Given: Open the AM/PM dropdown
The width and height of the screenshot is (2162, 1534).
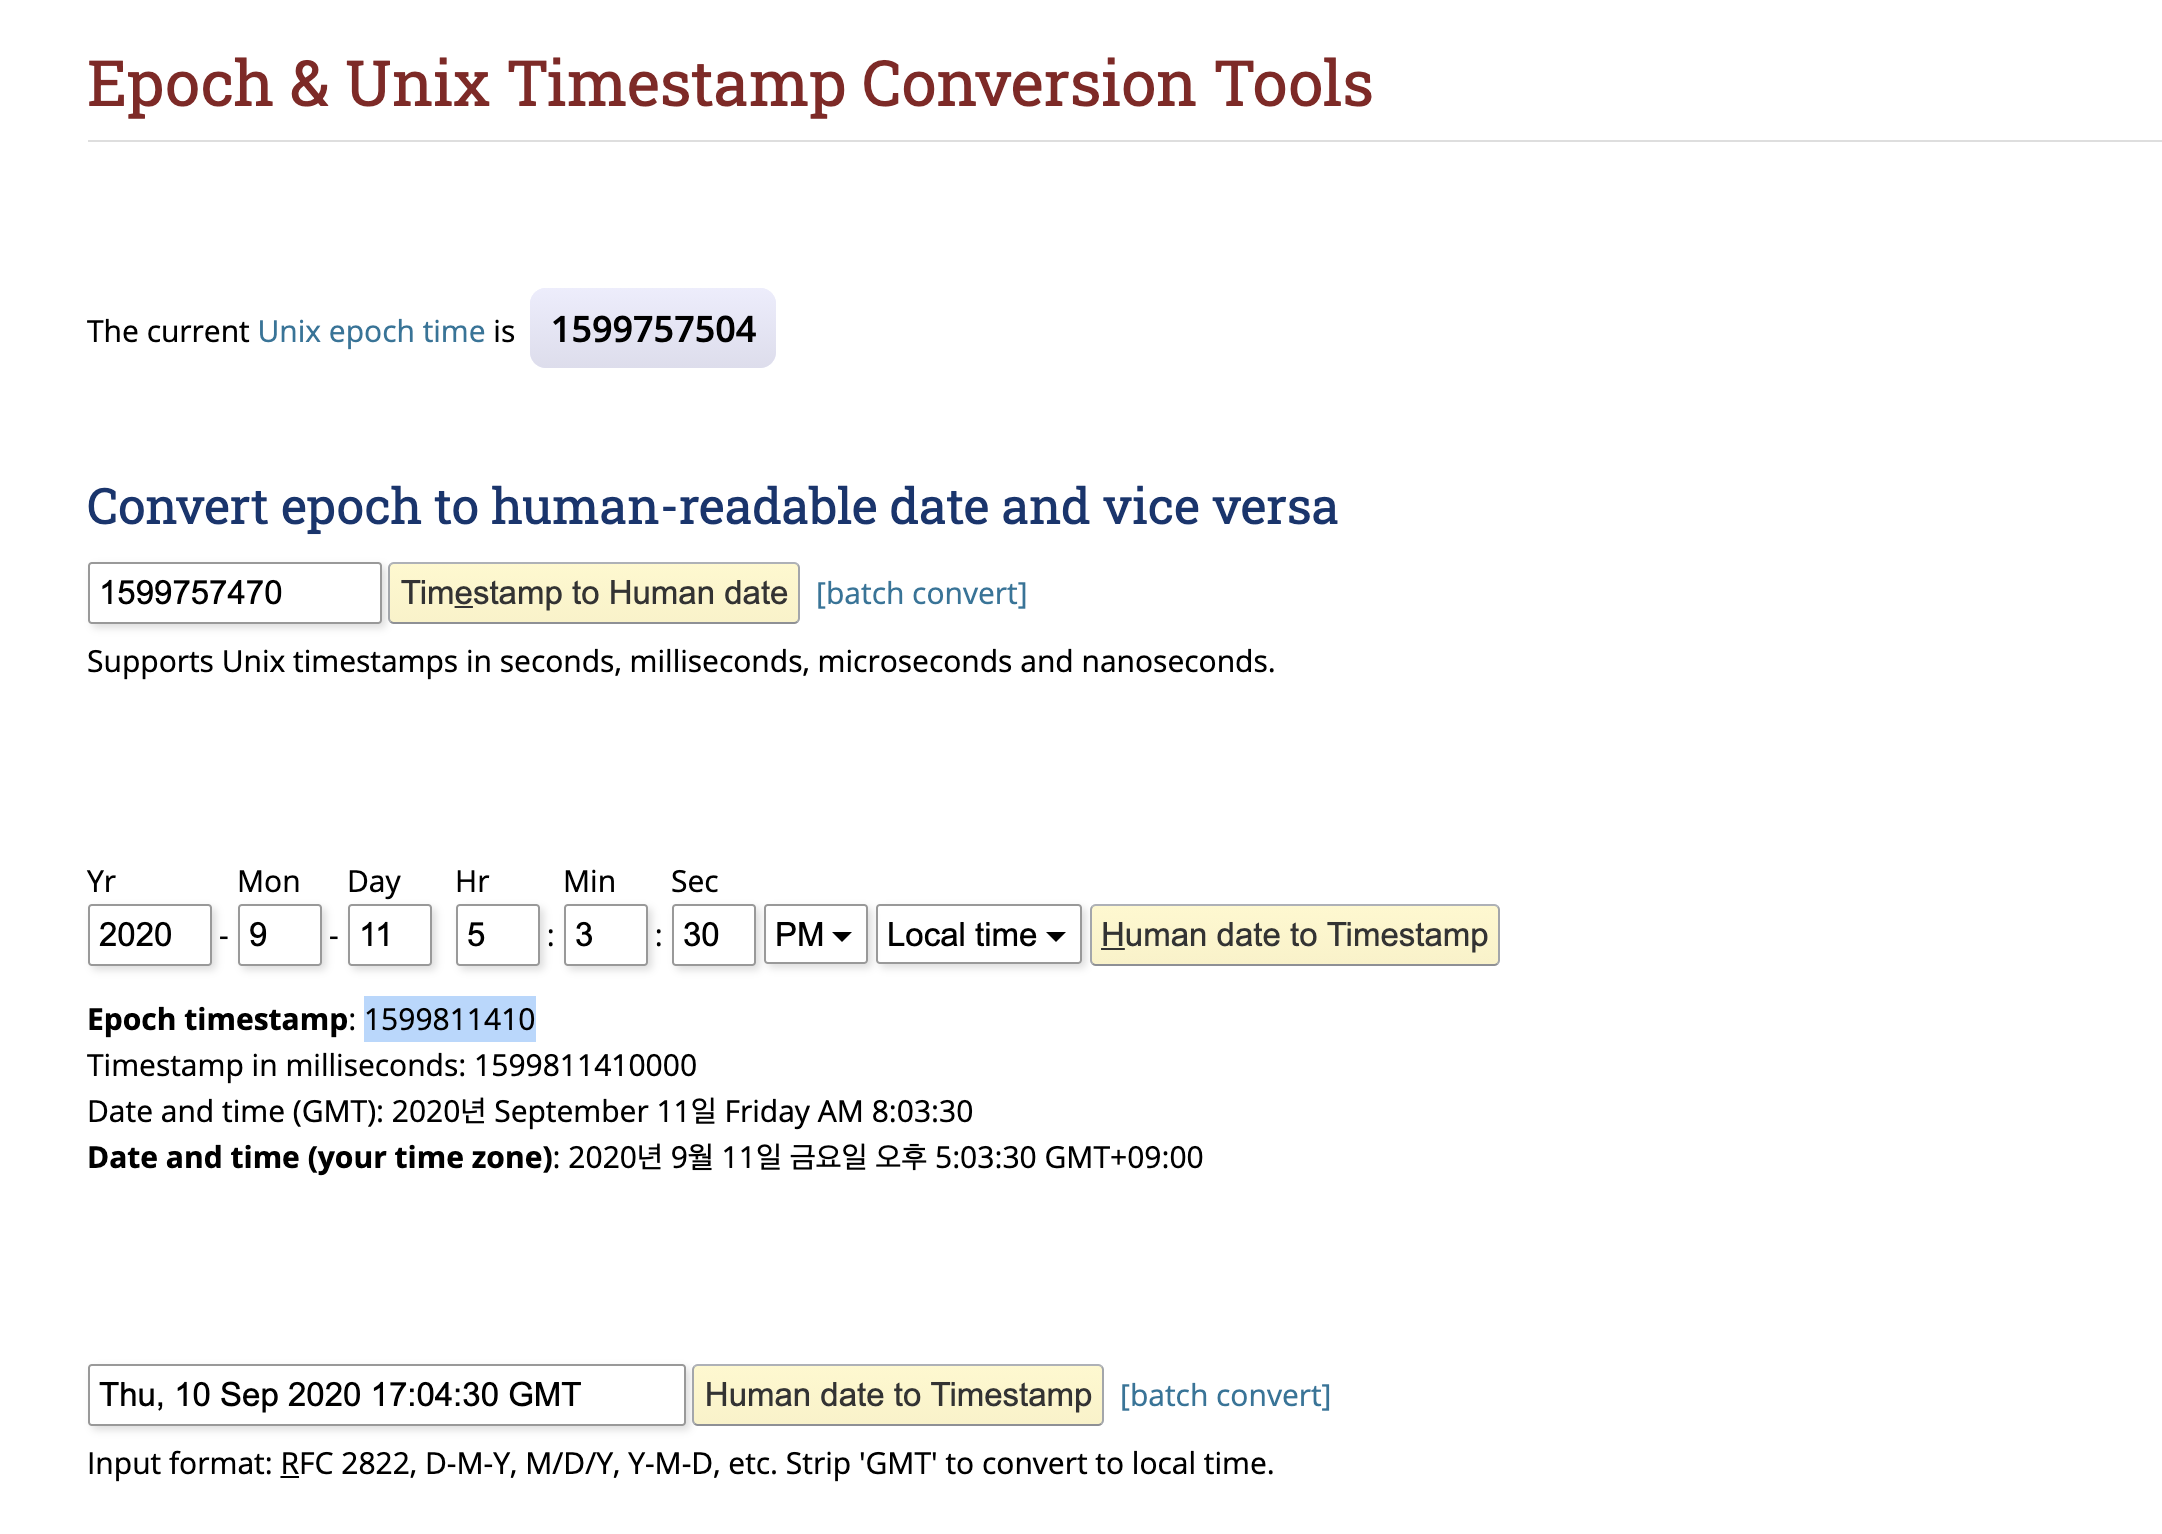Looking at the screenshot, I should pos(815,935).
